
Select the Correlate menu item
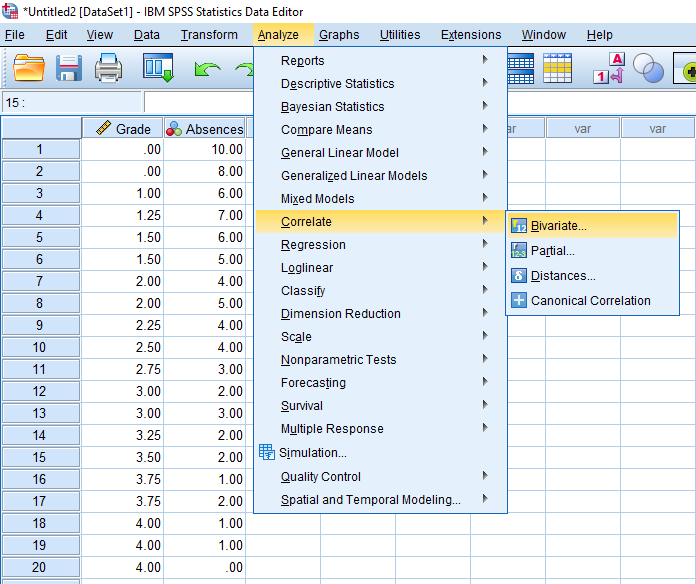(x=380, y=221)
